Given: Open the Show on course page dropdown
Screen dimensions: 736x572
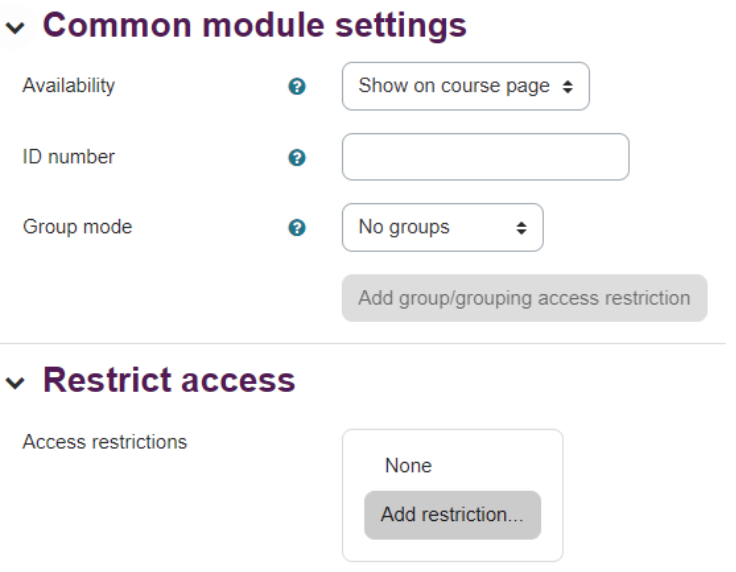Looking at the screenshot, I should point(466,86).
